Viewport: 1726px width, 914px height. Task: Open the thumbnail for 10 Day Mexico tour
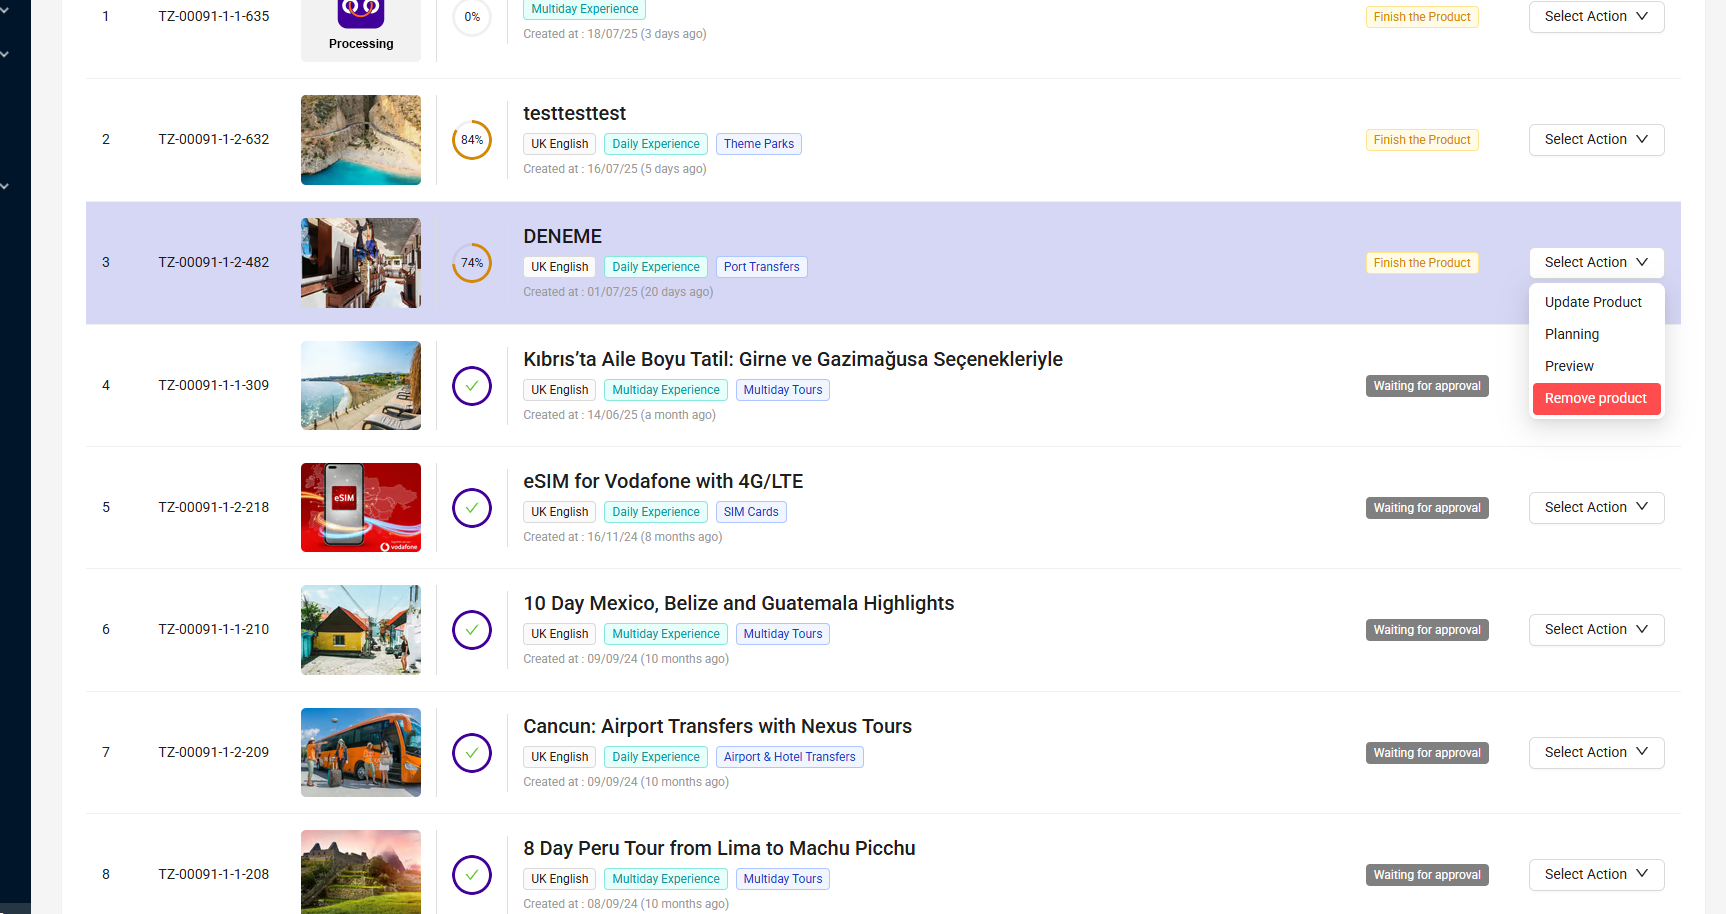pyautogui.click(x=361, y=630)
